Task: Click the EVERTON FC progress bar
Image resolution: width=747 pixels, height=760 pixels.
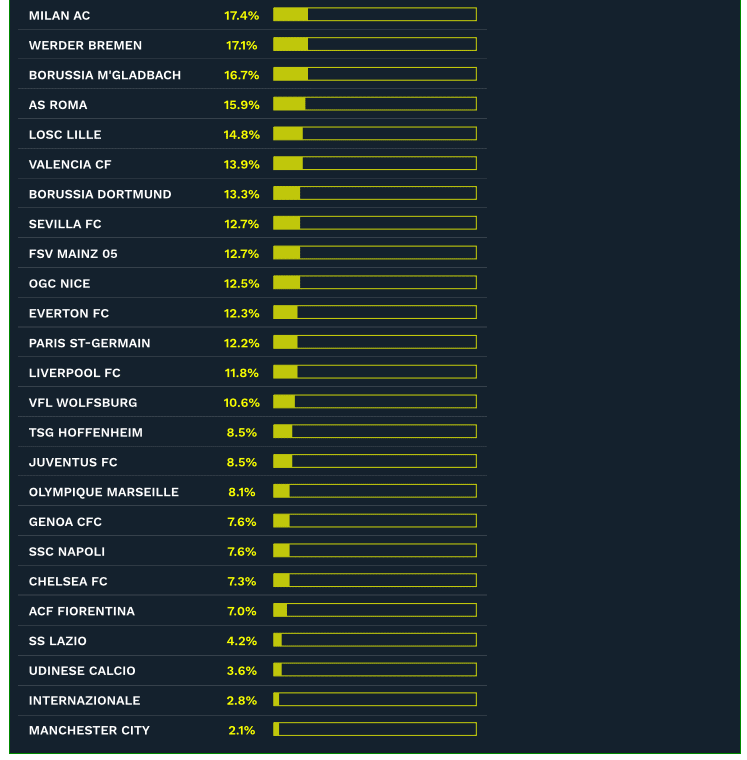Action: [374, 313]
